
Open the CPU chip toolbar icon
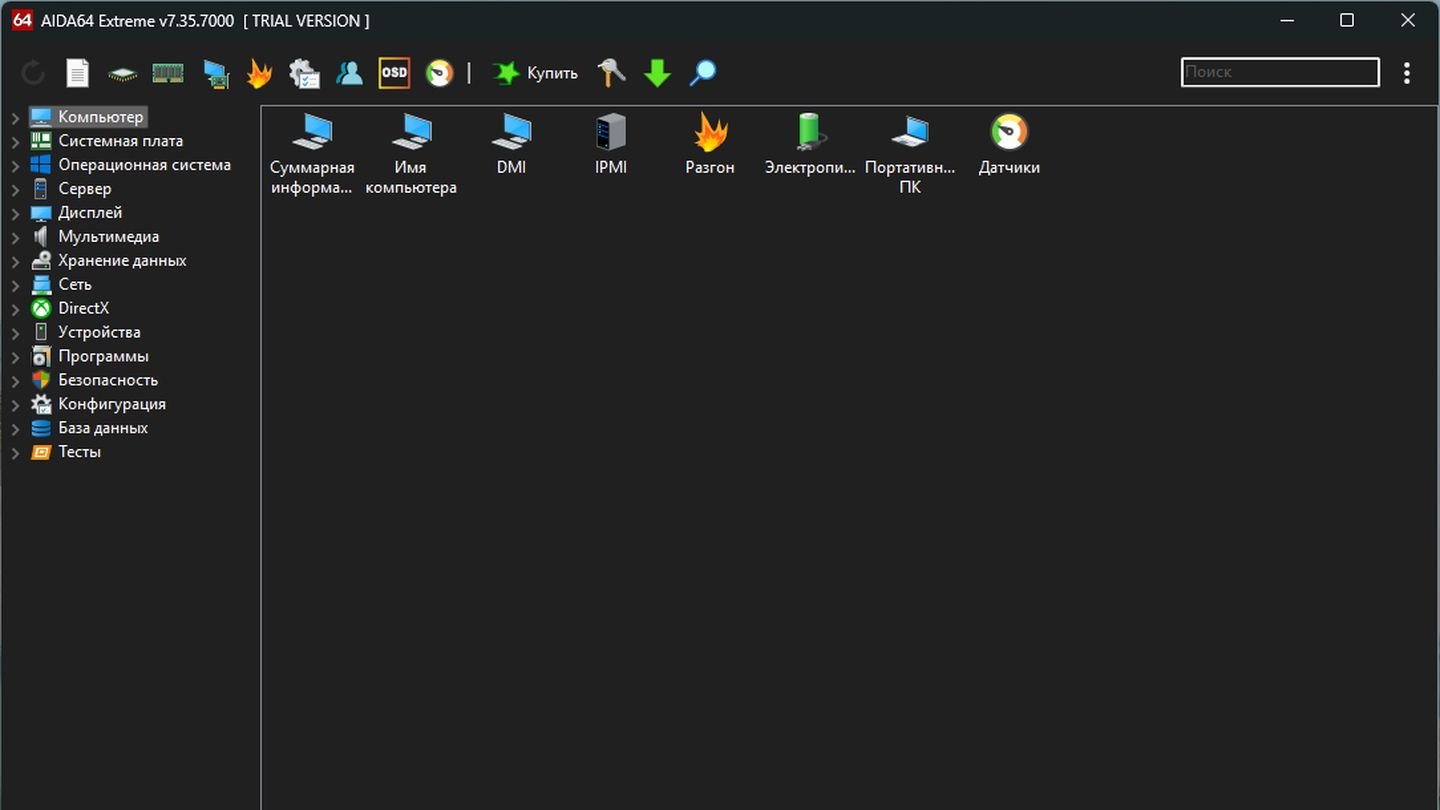(x=123, y=73)
